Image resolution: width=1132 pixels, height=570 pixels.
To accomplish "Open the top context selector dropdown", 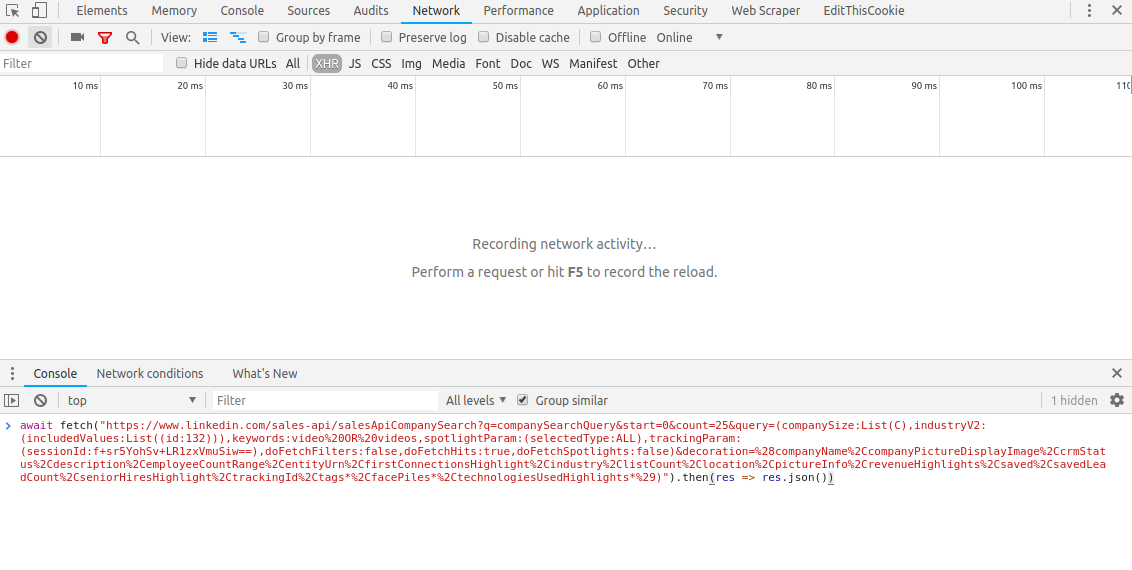I will click(131, 400).
